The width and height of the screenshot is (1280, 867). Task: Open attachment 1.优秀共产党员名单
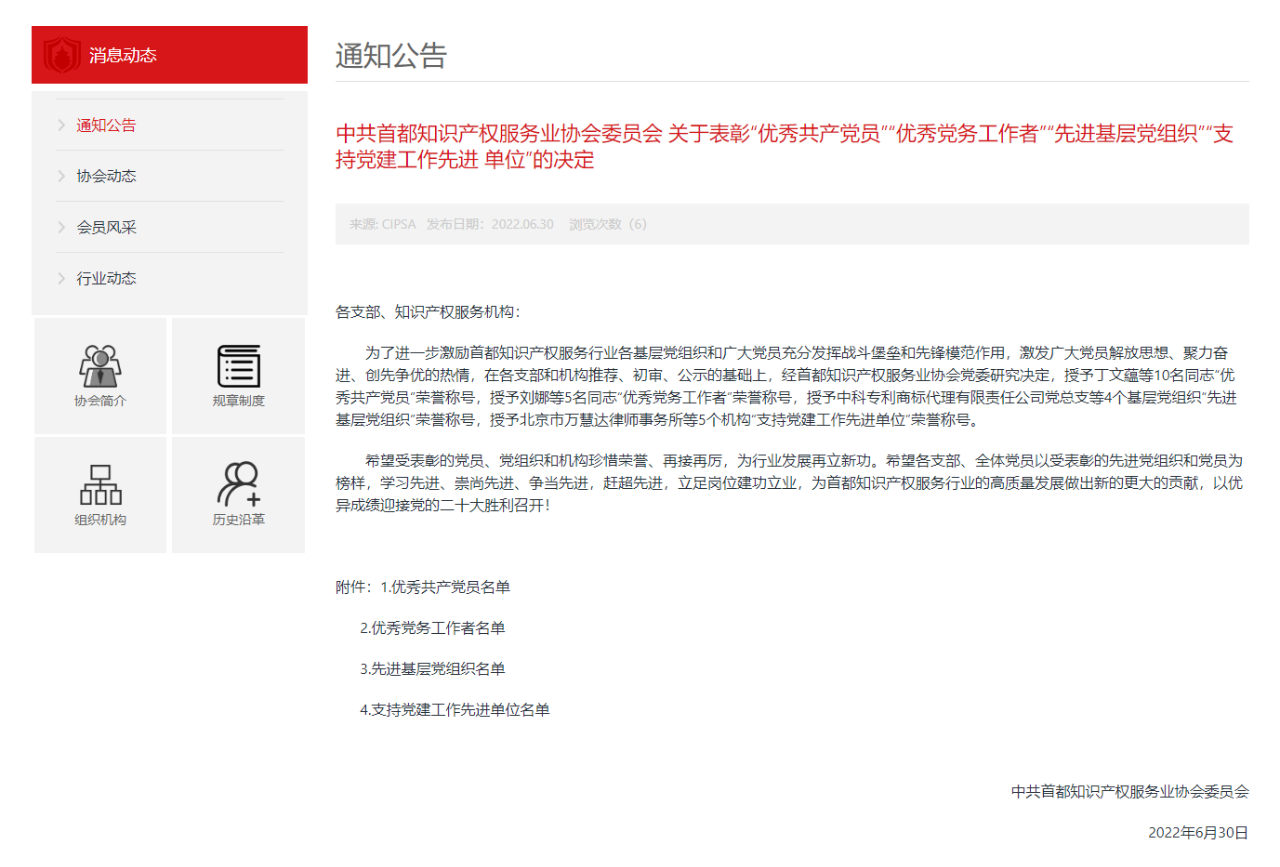pos(445,588)
